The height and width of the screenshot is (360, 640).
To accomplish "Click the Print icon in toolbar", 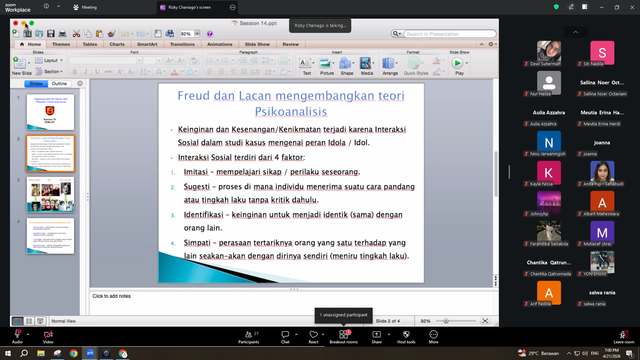I will click(x=62, y=34).
